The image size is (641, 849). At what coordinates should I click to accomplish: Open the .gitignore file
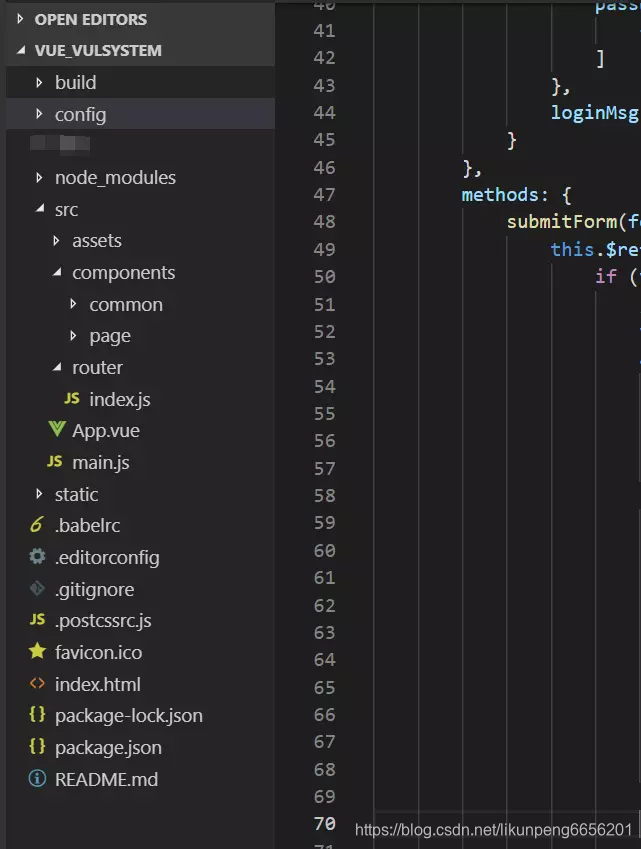coord(94,590)
